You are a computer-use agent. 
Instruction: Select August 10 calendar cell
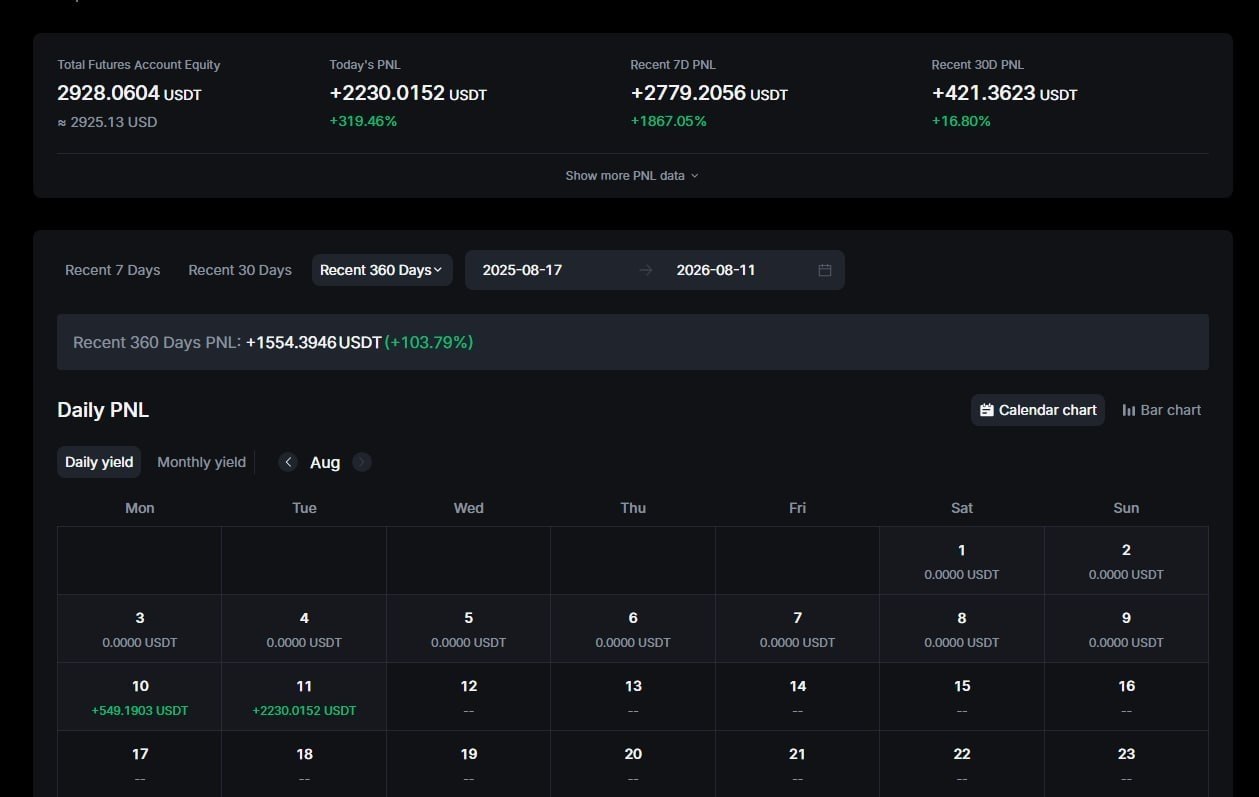(x=140, y=696)
